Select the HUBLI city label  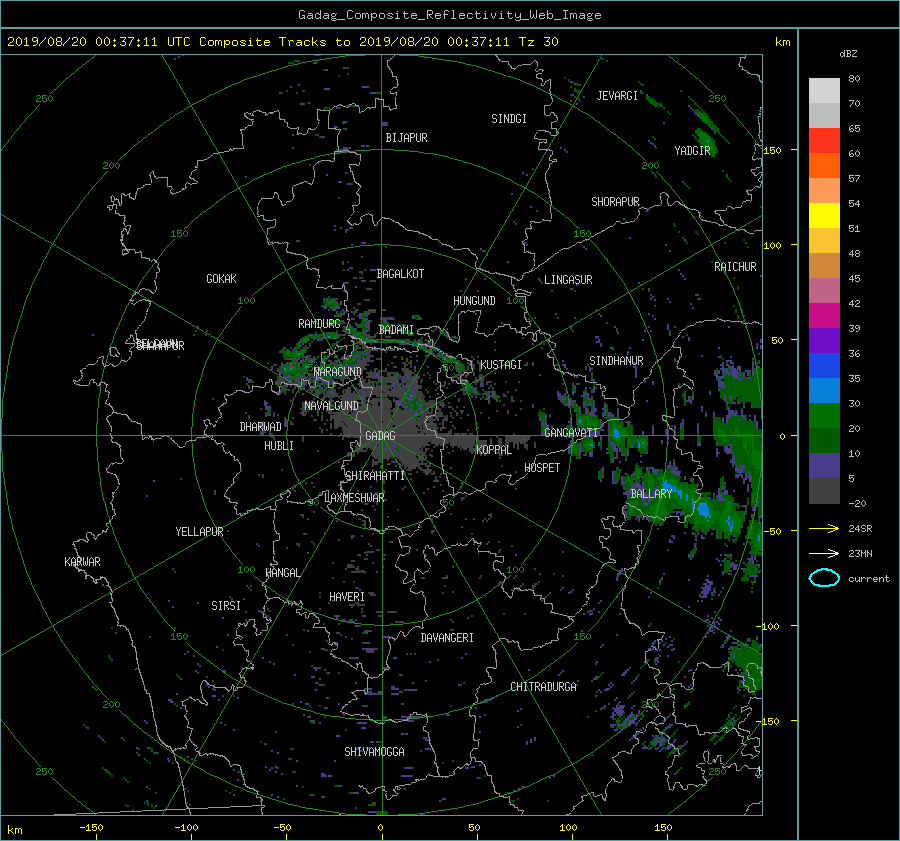click(279, 446)
